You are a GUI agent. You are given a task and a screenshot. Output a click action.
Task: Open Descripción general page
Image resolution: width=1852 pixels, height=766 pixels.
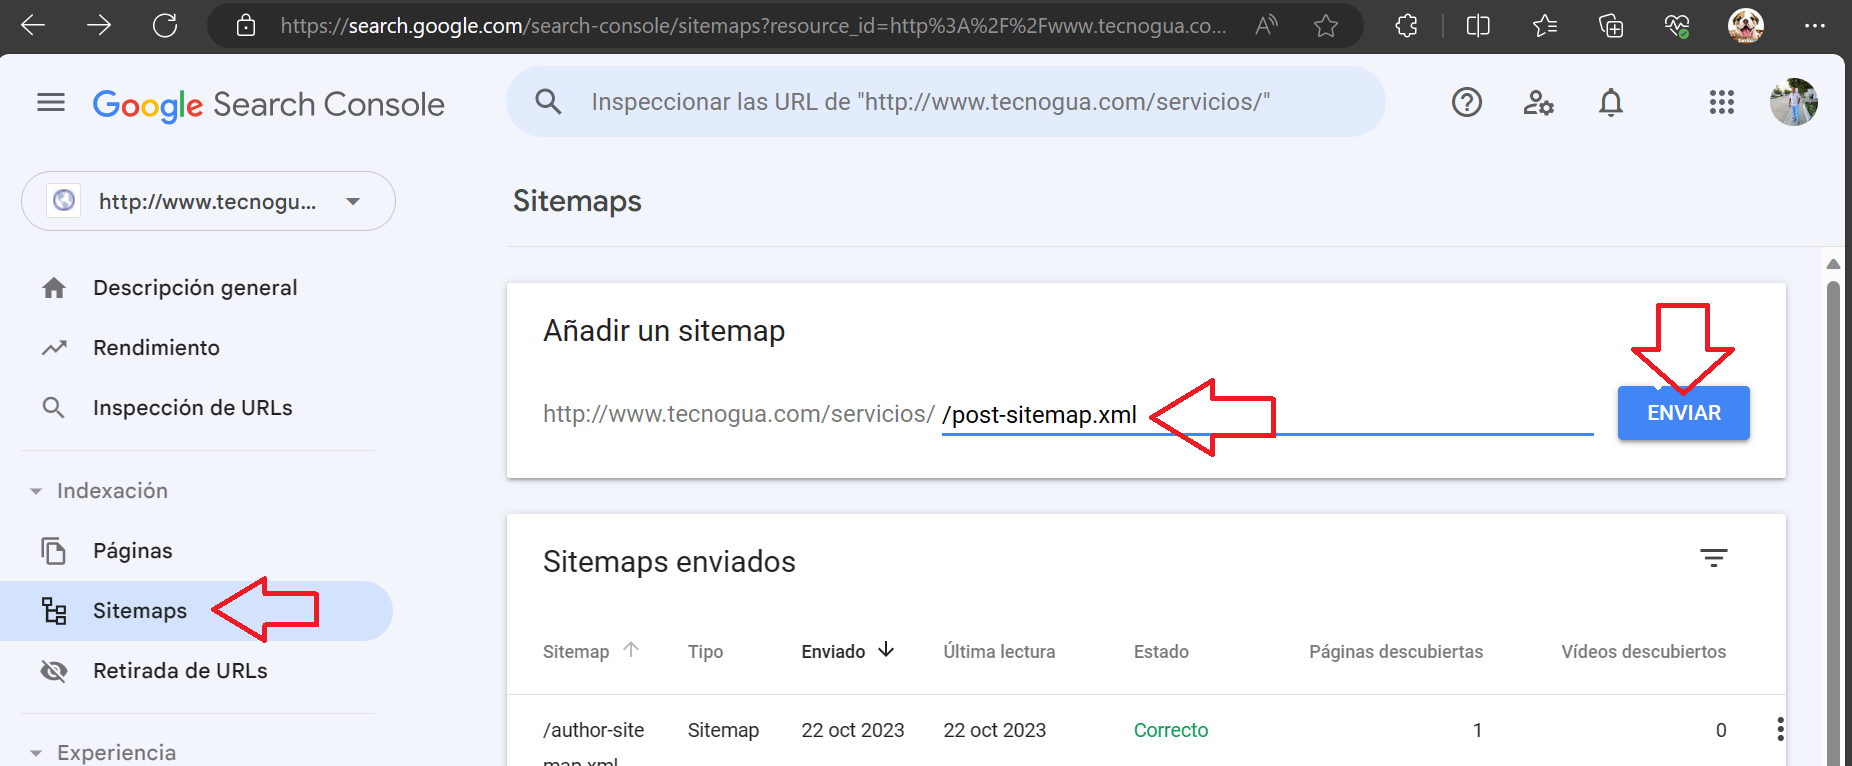point(195,288)
